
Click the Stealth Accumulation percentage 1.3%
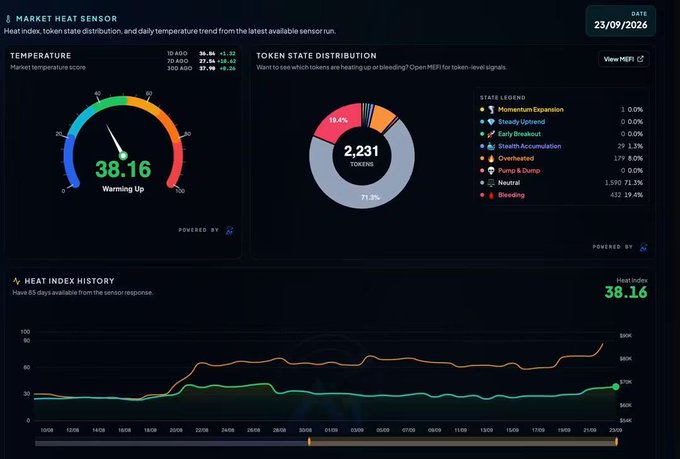[x=635, y=146]
